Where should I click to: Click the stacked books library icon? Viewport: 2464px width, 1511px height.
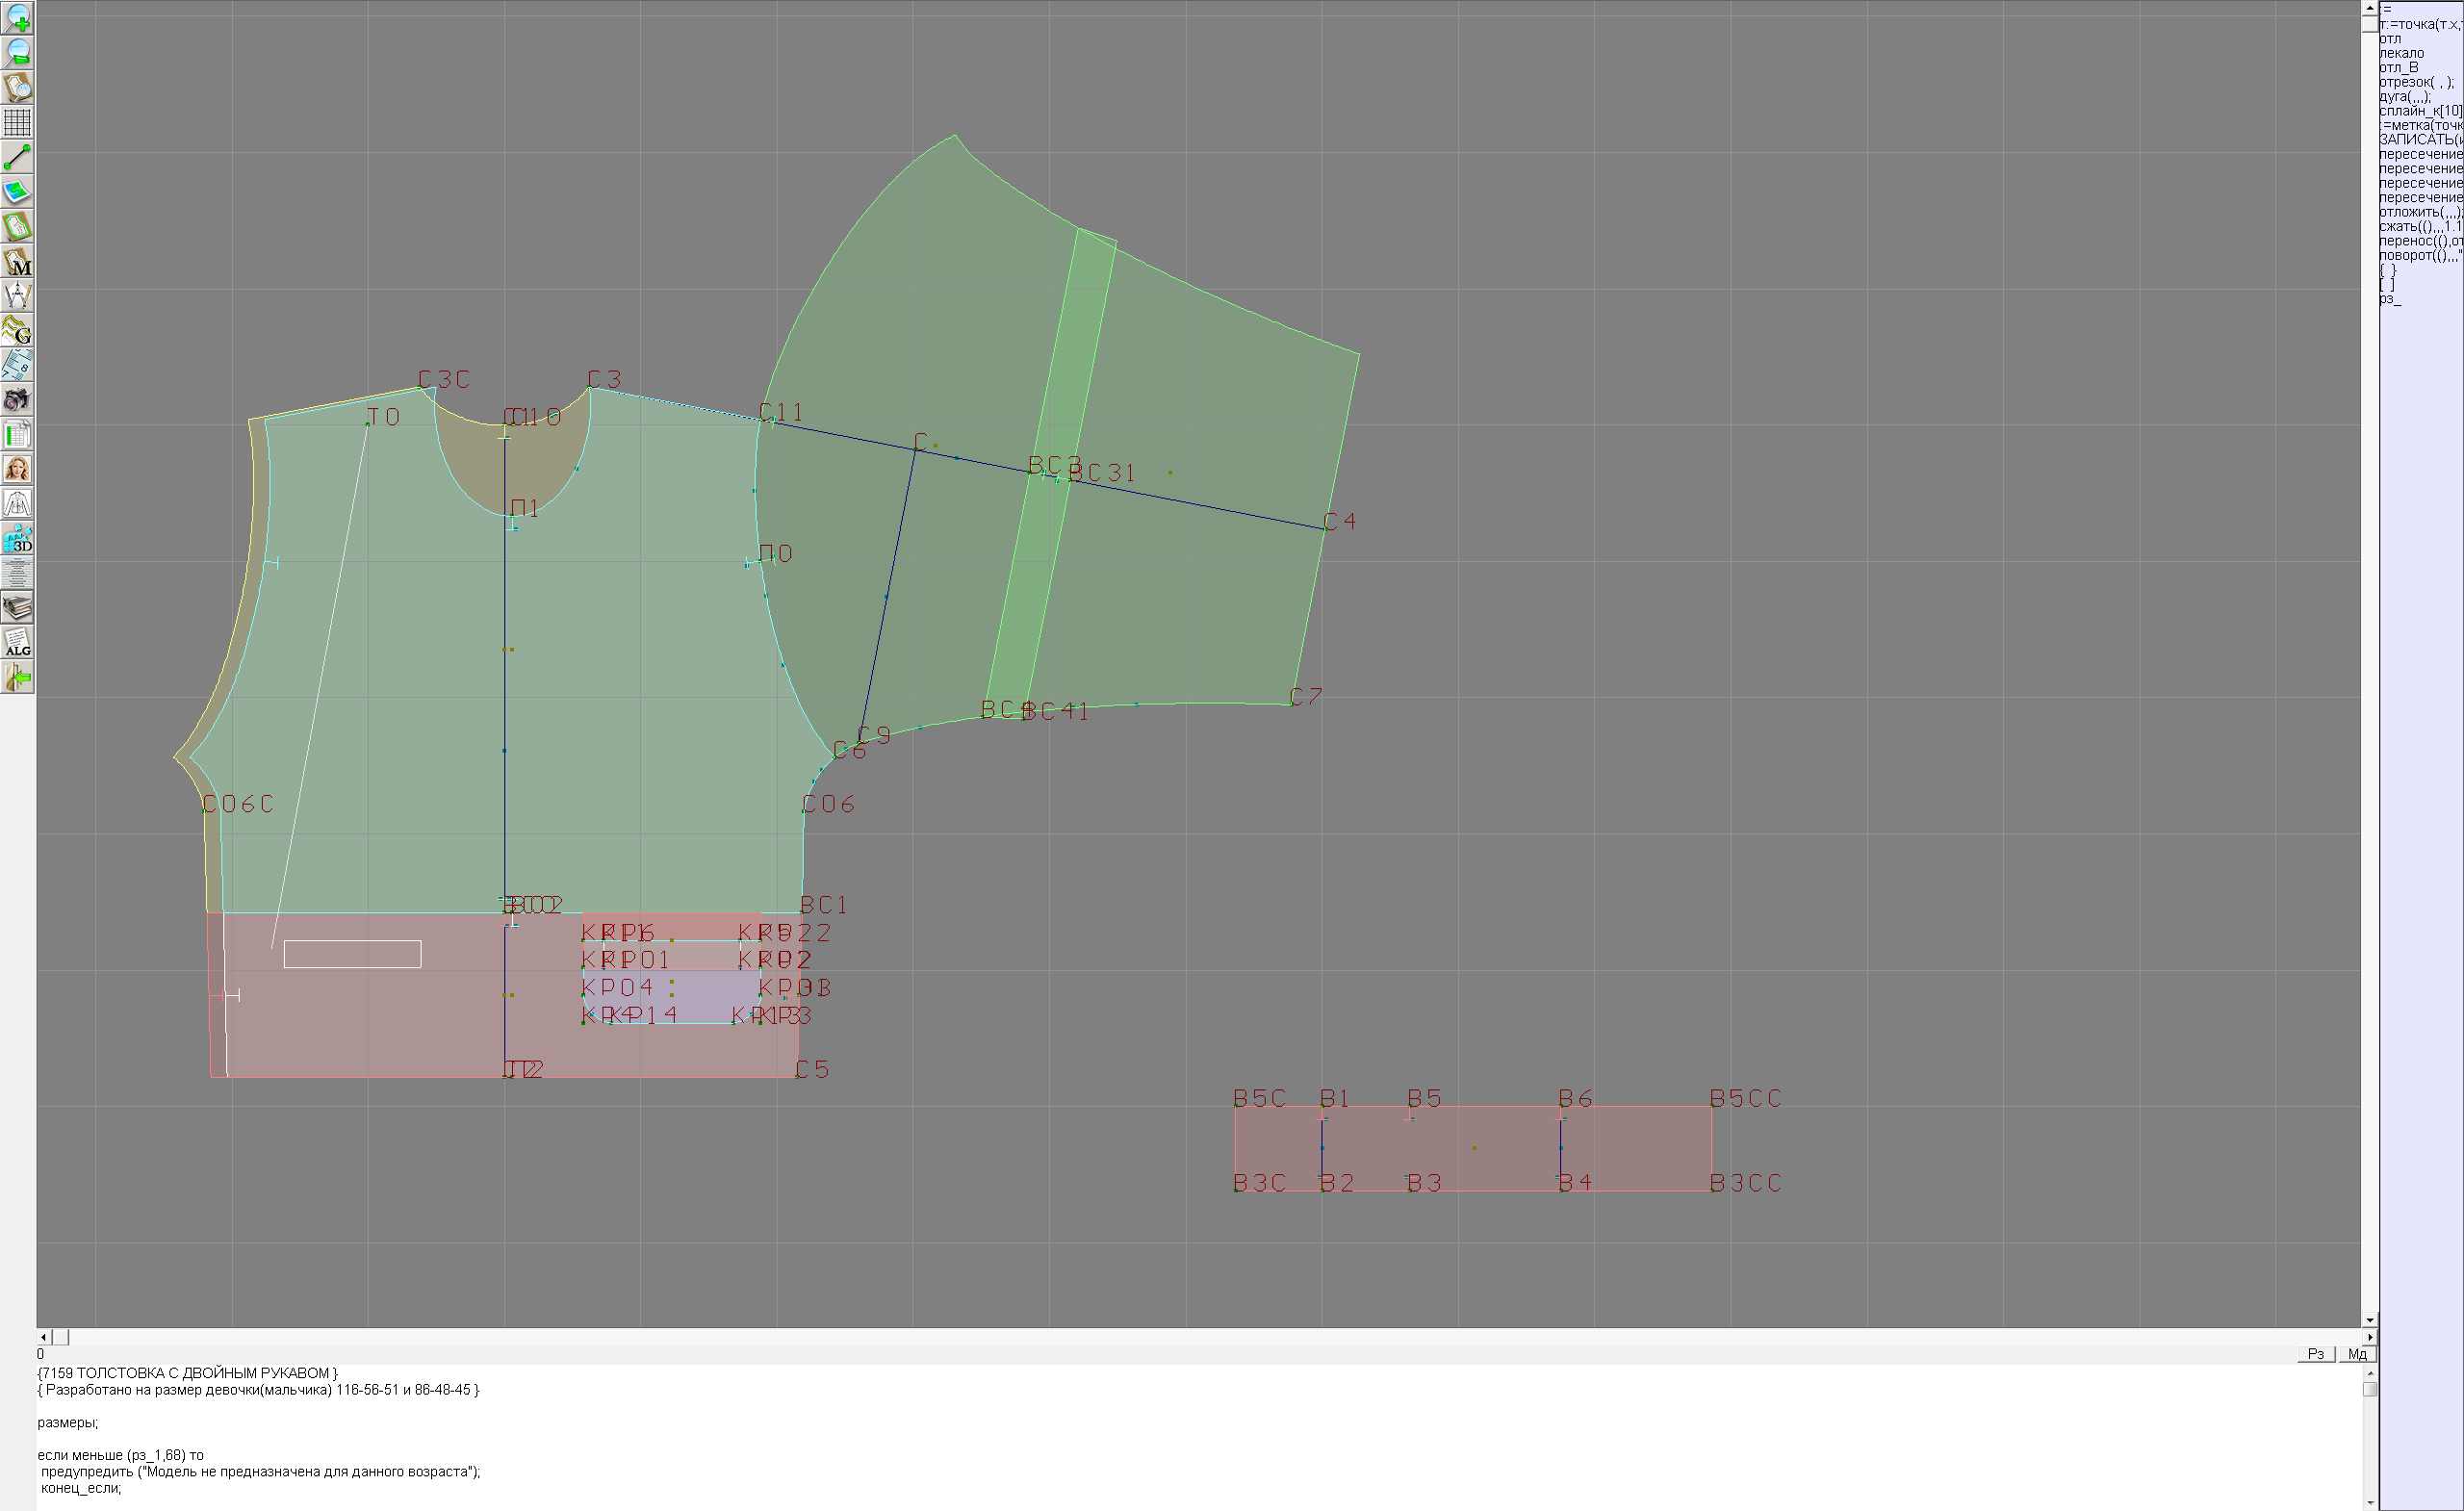tap(17, 607)
